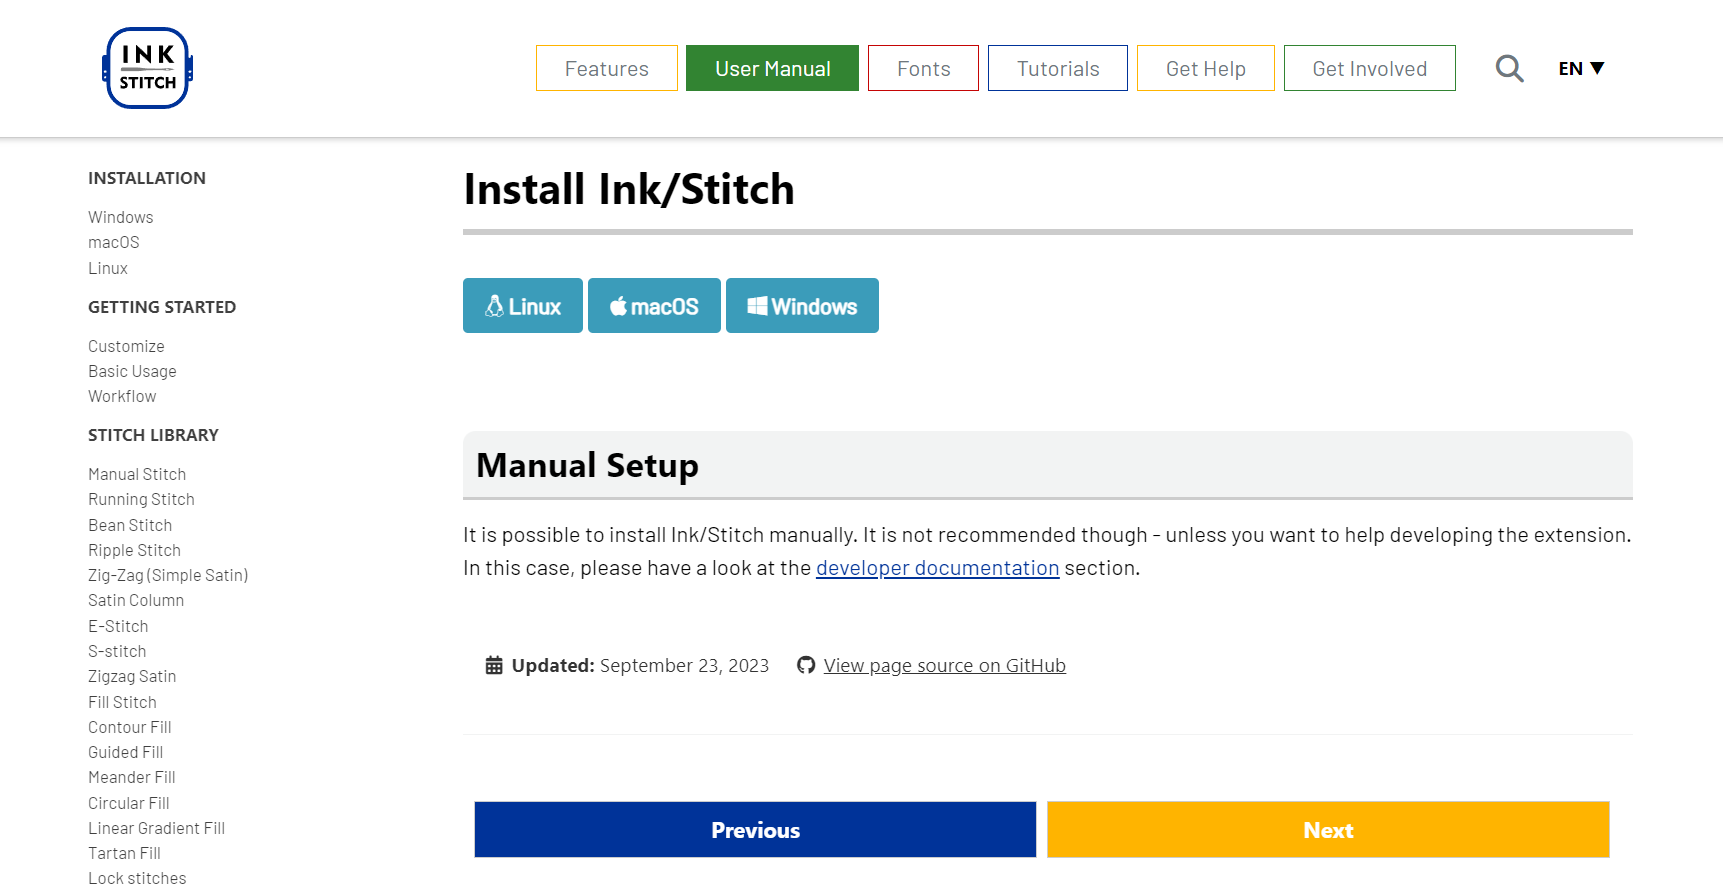Open the Meander Fill page
The height and width of the screenshot is (889, 1723).
coord(132,777)
